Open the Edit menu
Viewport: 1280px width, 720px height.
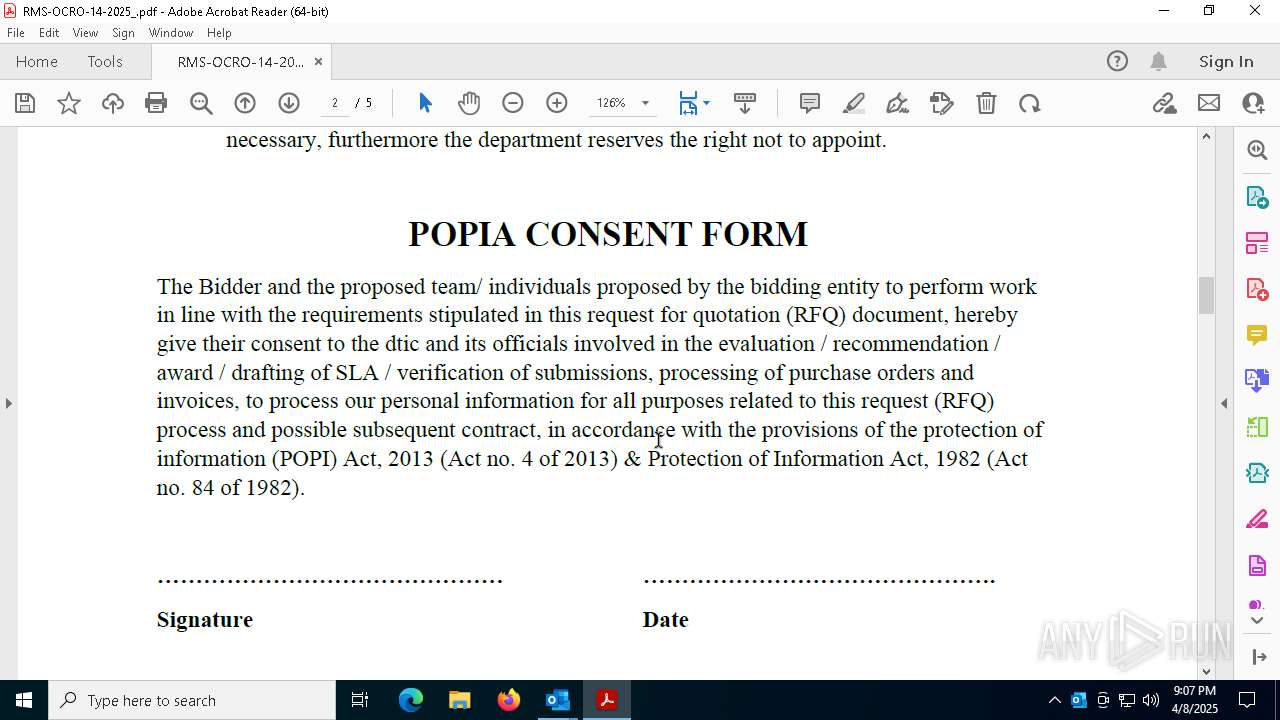[x=49, y=33]
